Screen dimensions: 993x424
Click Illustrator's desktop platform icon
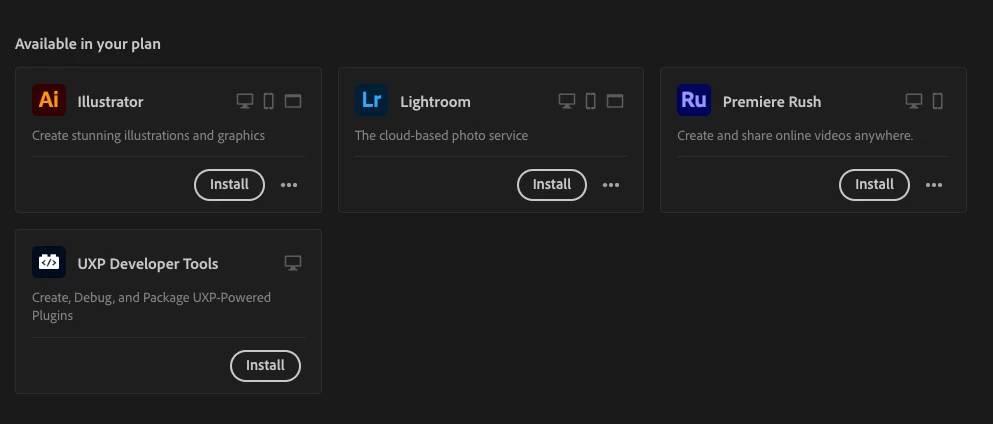pyautogui.click(x=244, y=101)
